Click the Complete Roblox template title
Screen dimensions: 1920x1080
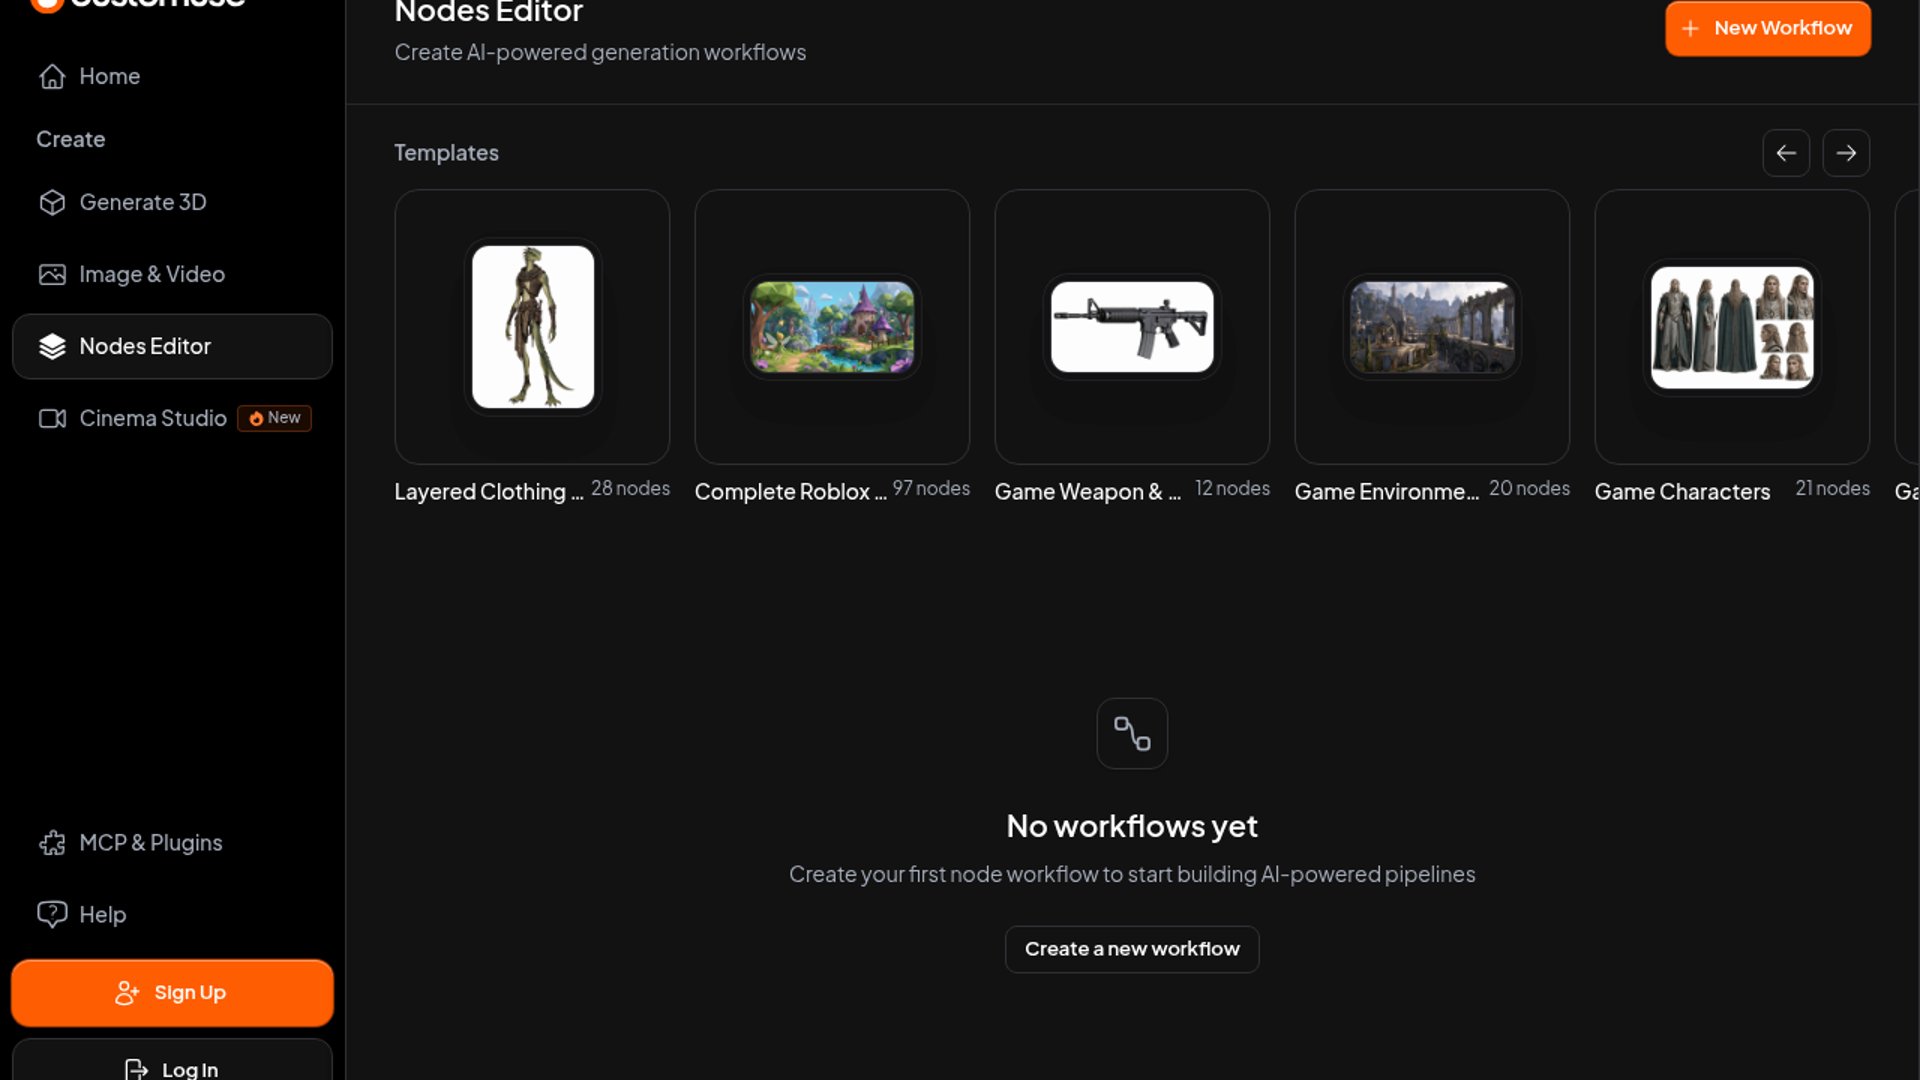coord(790,492)
